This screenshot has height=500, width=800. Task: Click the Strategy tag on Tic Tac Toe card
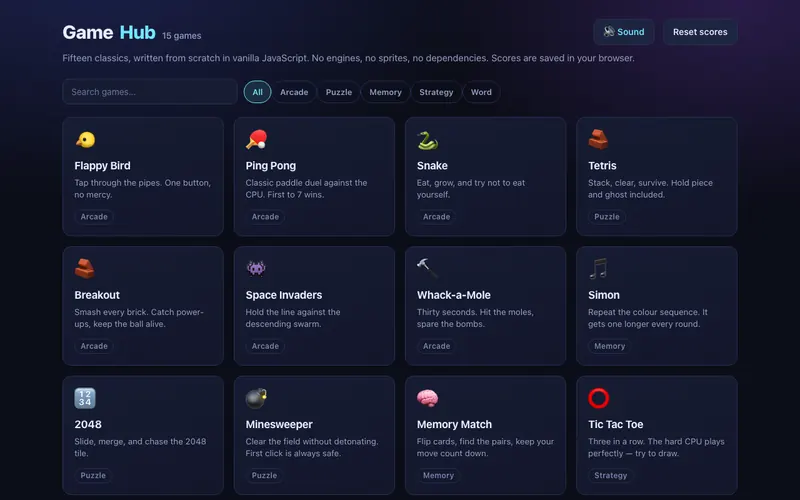click(x=610, y=476)
